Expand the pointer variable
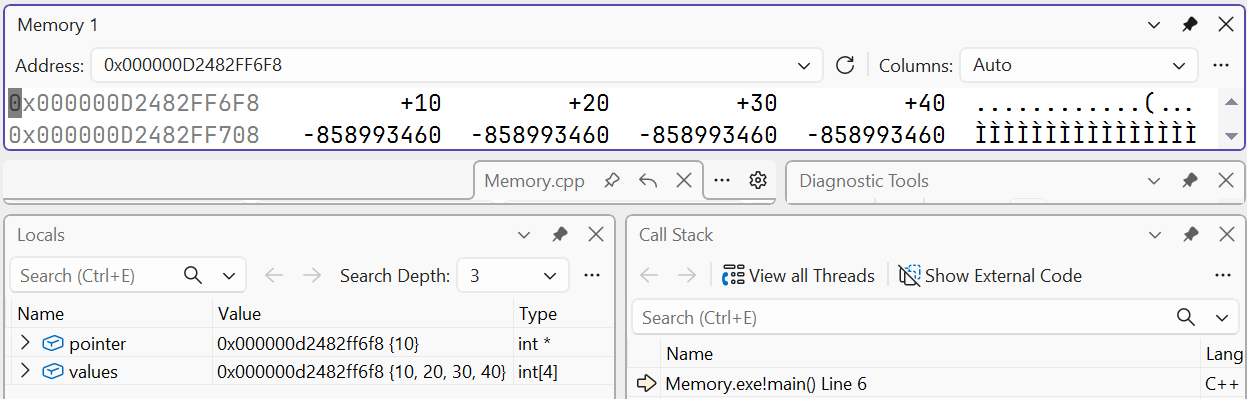Image resolution: width=1247 pixels, height=399 pixels. 25,343
